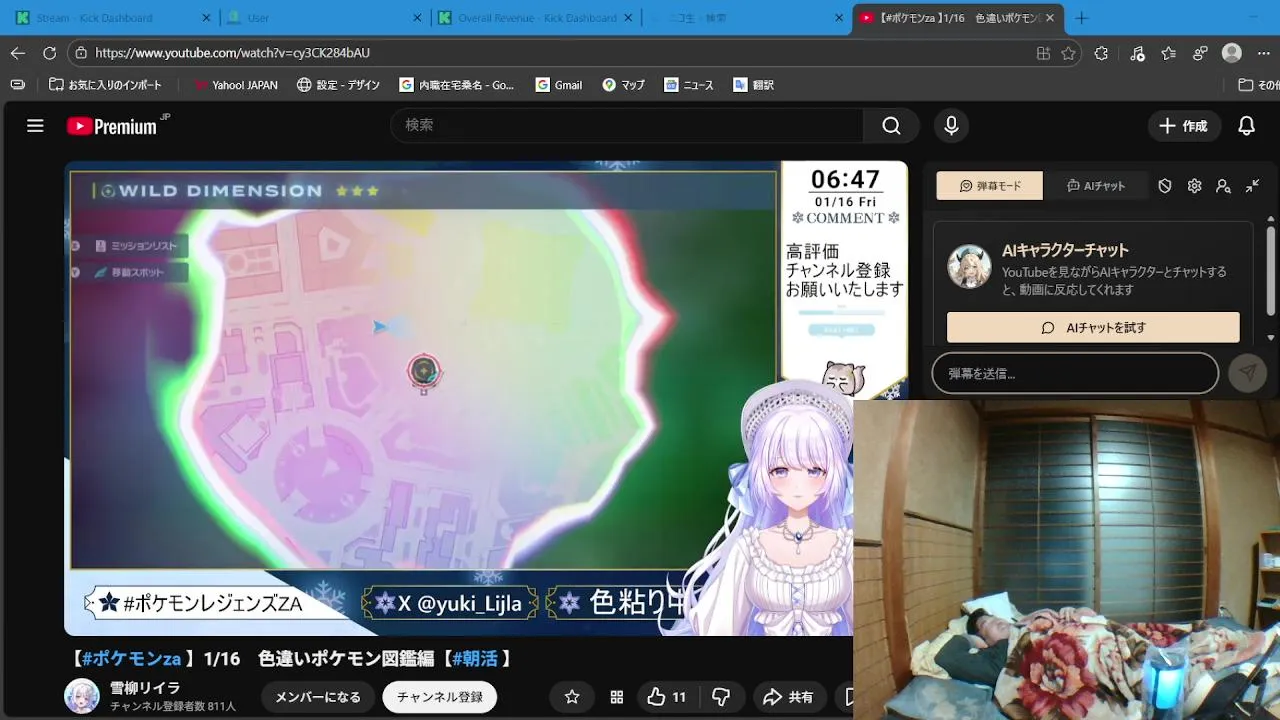Image resolution: width=1280 pixels, height=720 pixels.
Task: Click the address bar URL
Action: pyautogui.click(x=232, y=53)
